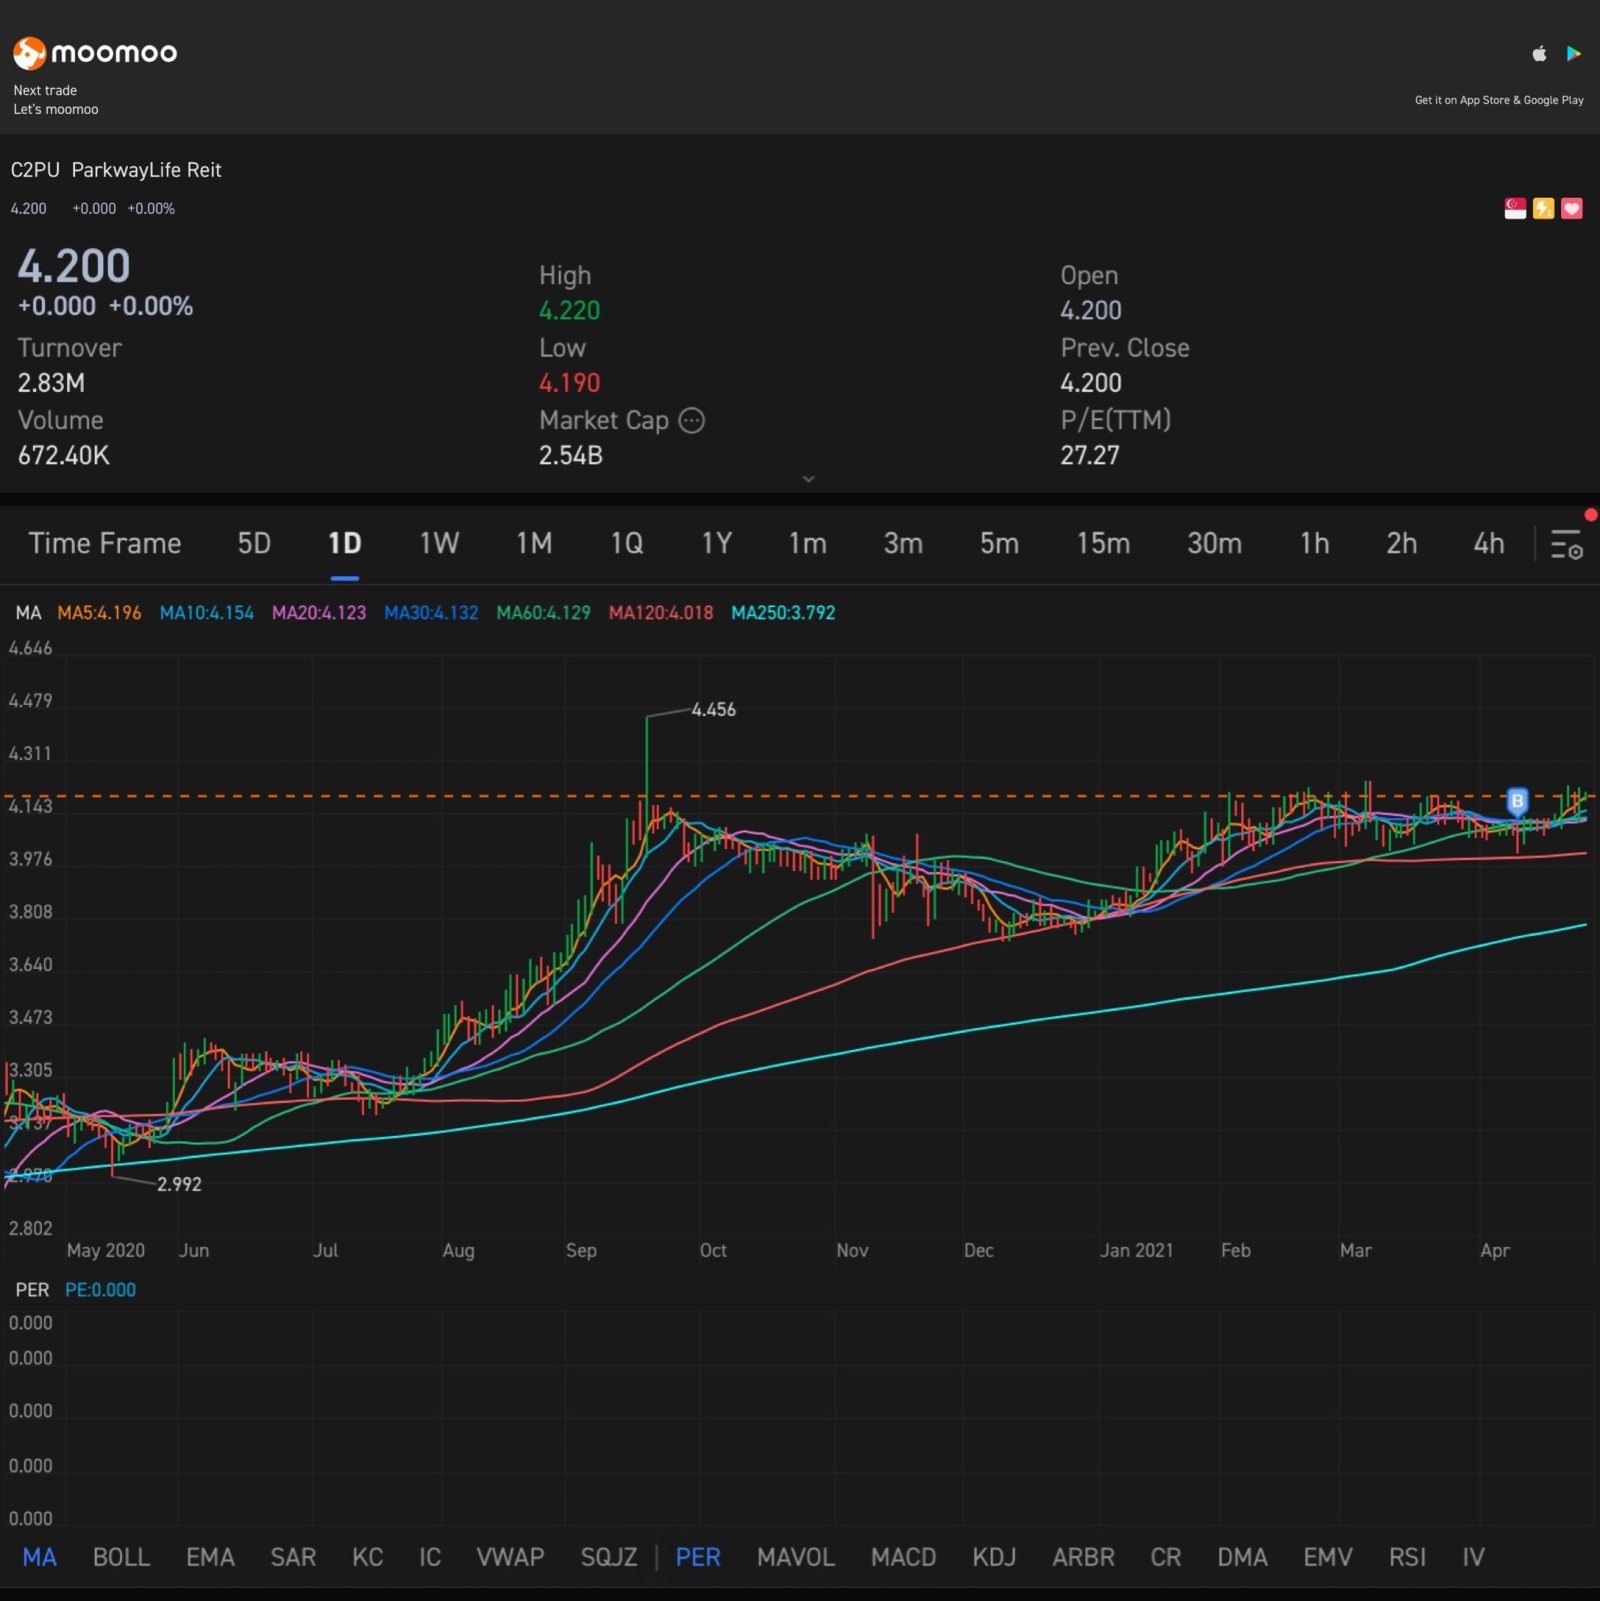Click the MA10:4.154 legend label
Image resolution: width=1600 pixels, height=1601 pixels.
pos(207,612)
